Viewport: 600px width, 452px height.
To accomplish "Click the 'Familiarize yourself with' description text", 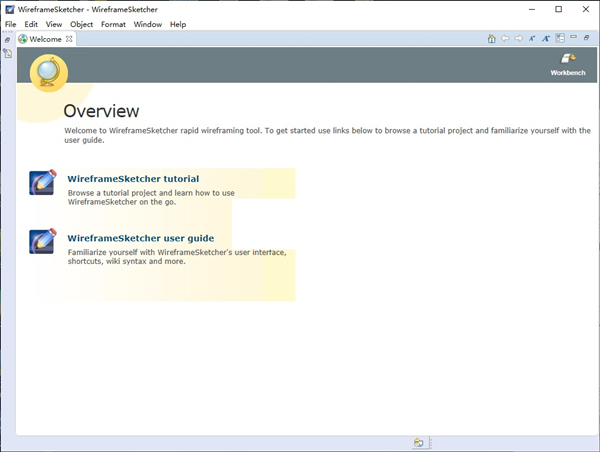I will pyautogui.click(x=177, y=257).
